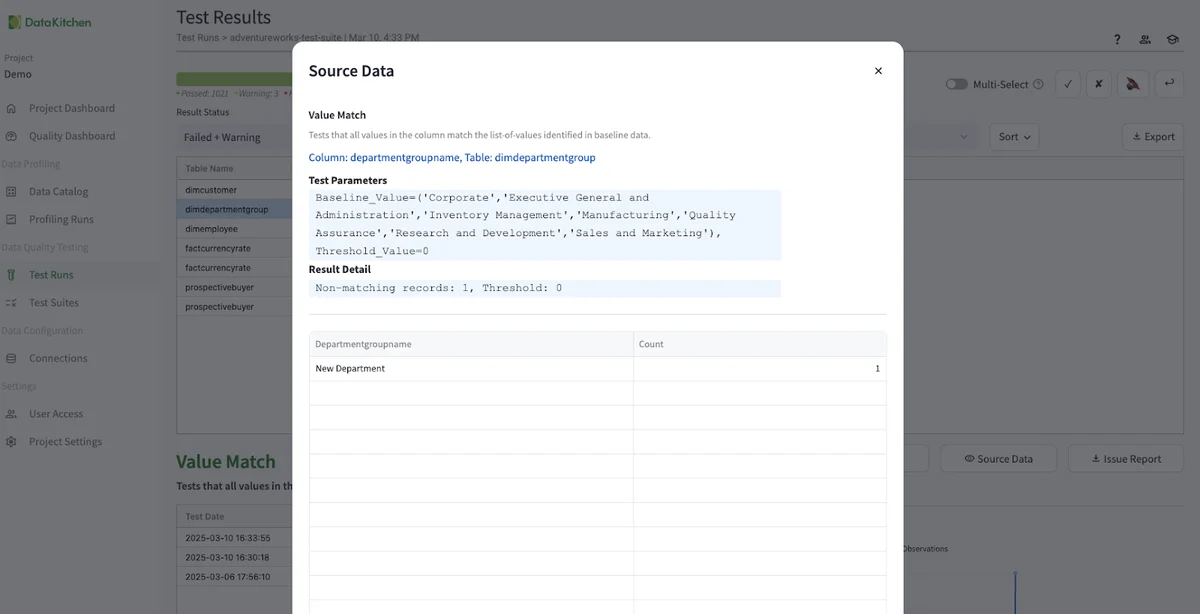Click the mute/inactive icon button
This screenshot has height=614, width=1200.
point(1133,85)
